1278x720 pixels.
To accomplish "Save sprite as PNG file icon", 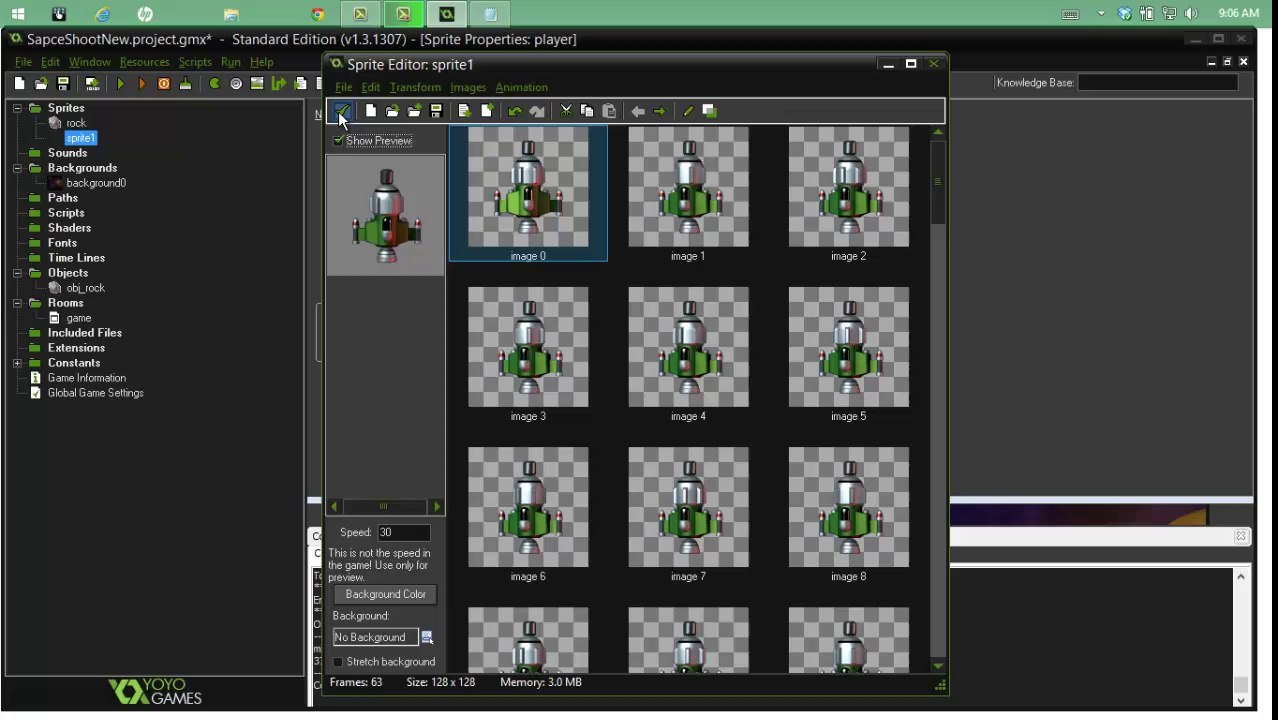I will click(436, 111).
